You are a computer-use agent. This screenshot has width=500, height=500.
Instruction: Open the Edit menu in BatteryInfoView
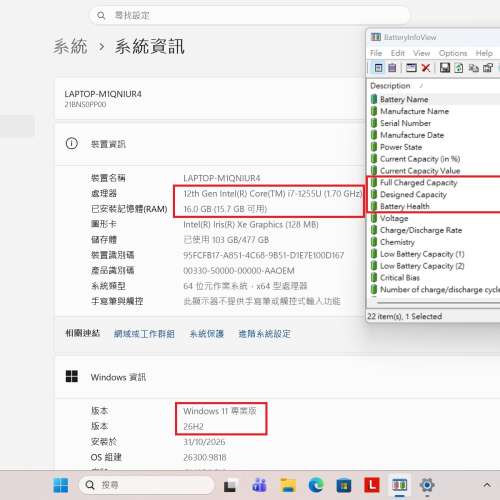click(397, 53)
